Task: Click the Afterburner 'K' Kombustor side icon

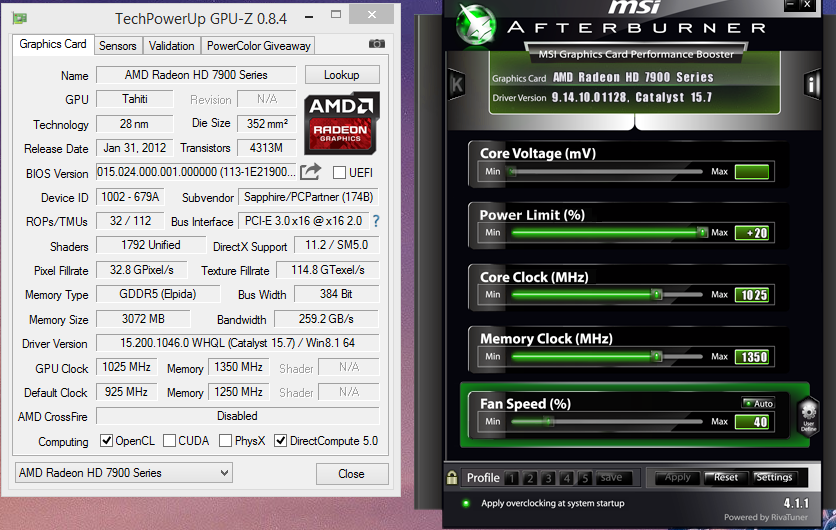Action: (x=457, y=84)
